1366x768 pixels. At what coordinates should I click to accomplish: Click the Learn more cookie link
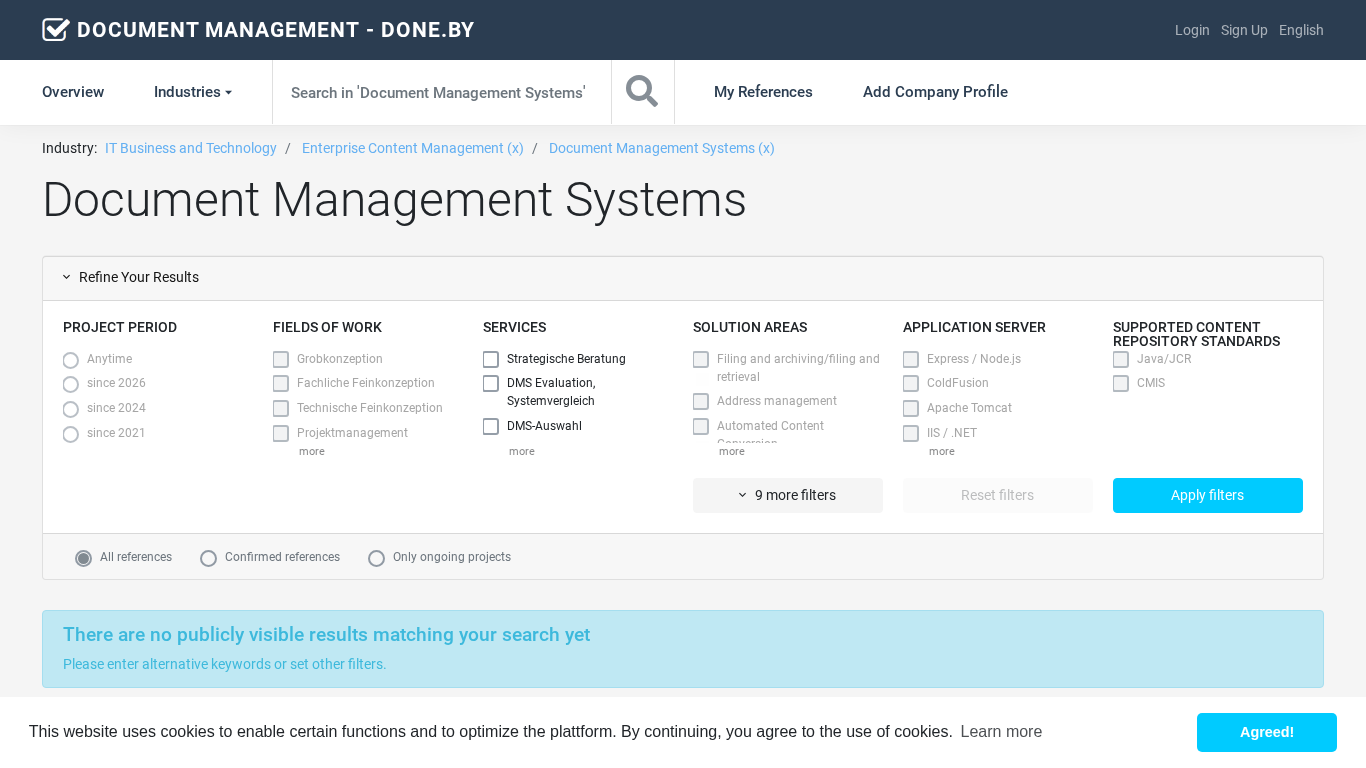[x=1001, y=732]
